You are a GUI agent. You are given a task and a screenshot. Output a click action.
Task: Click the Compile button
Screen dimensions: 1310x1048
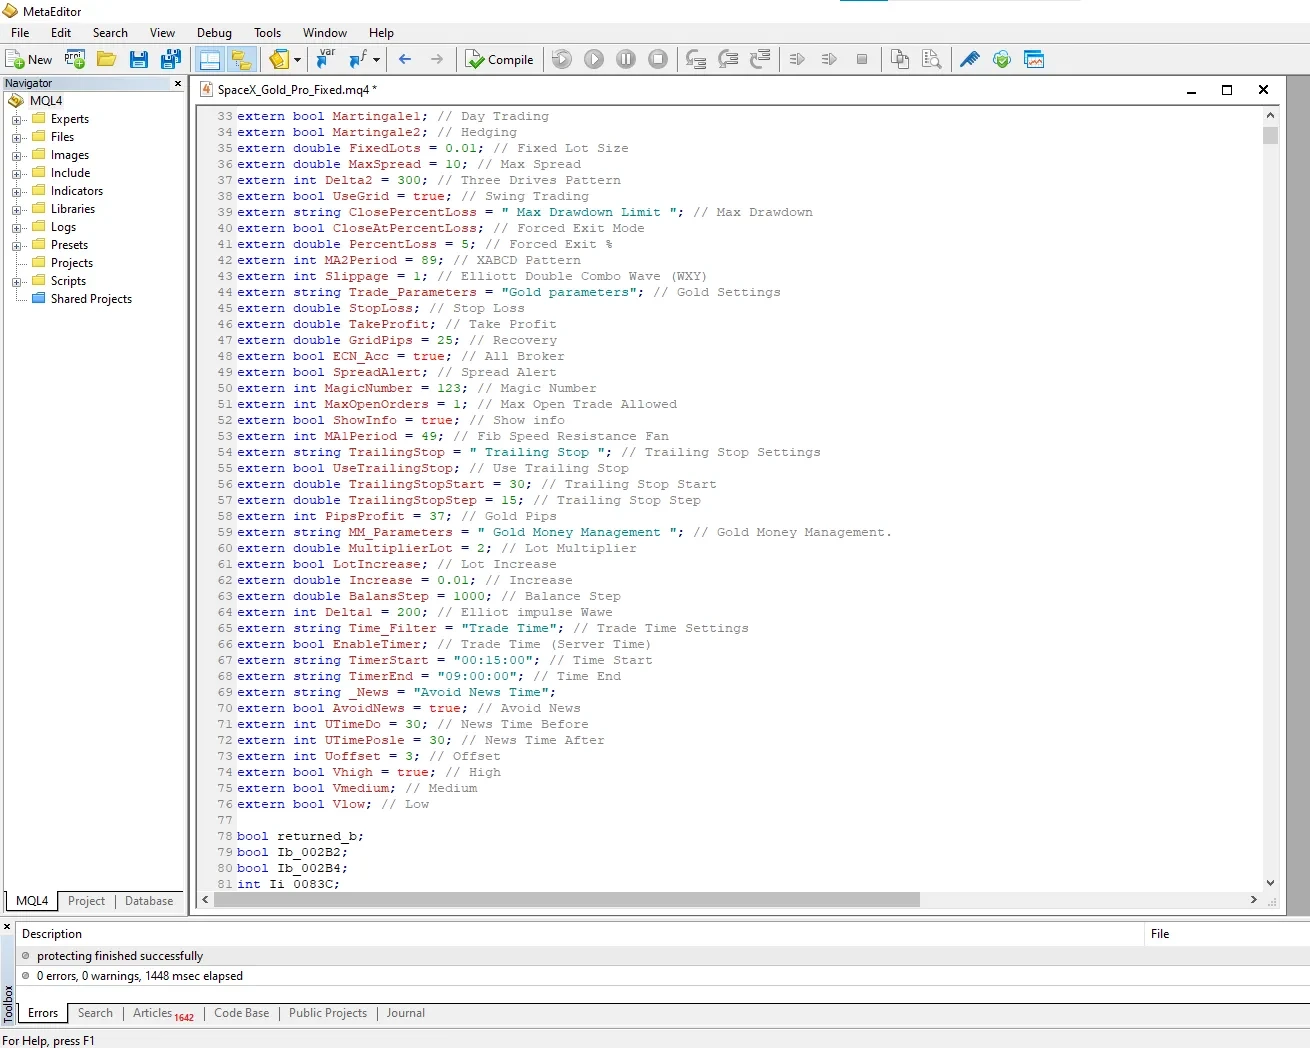[x=500, y=60]
